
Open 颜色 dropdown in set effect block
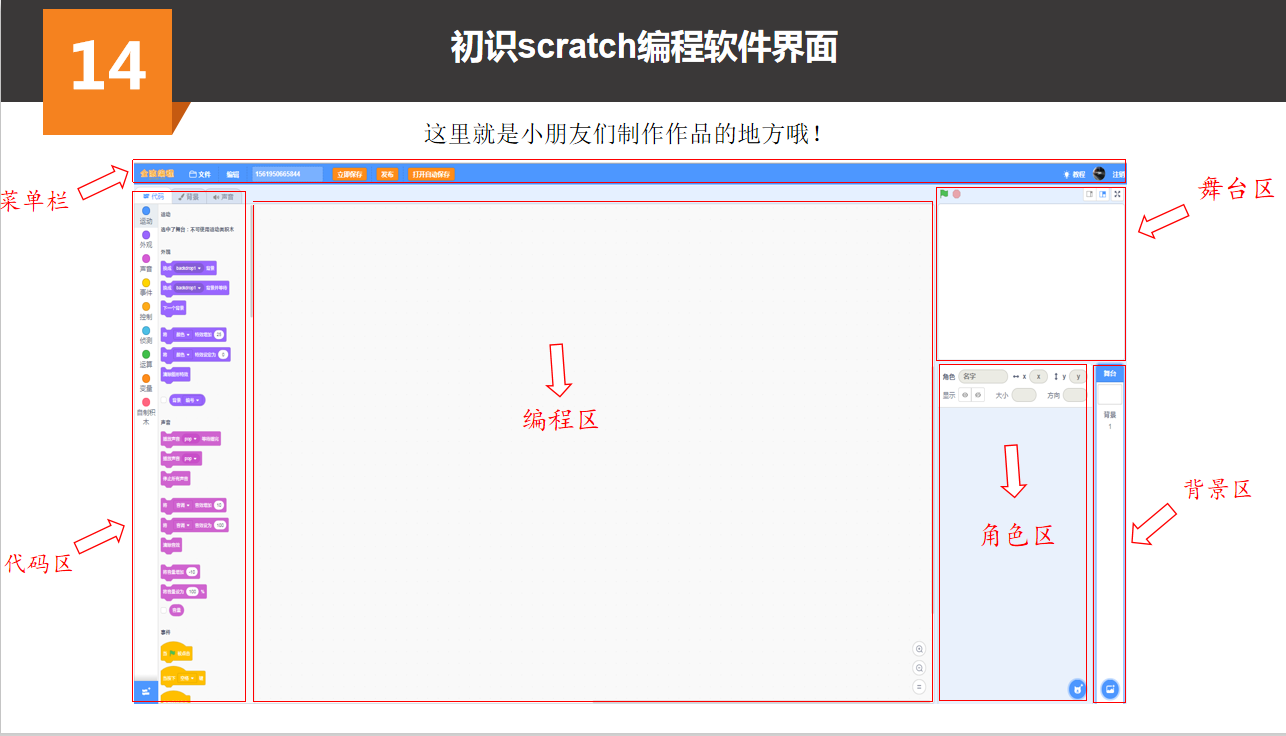pyautogui.click(x=182, y=354)
